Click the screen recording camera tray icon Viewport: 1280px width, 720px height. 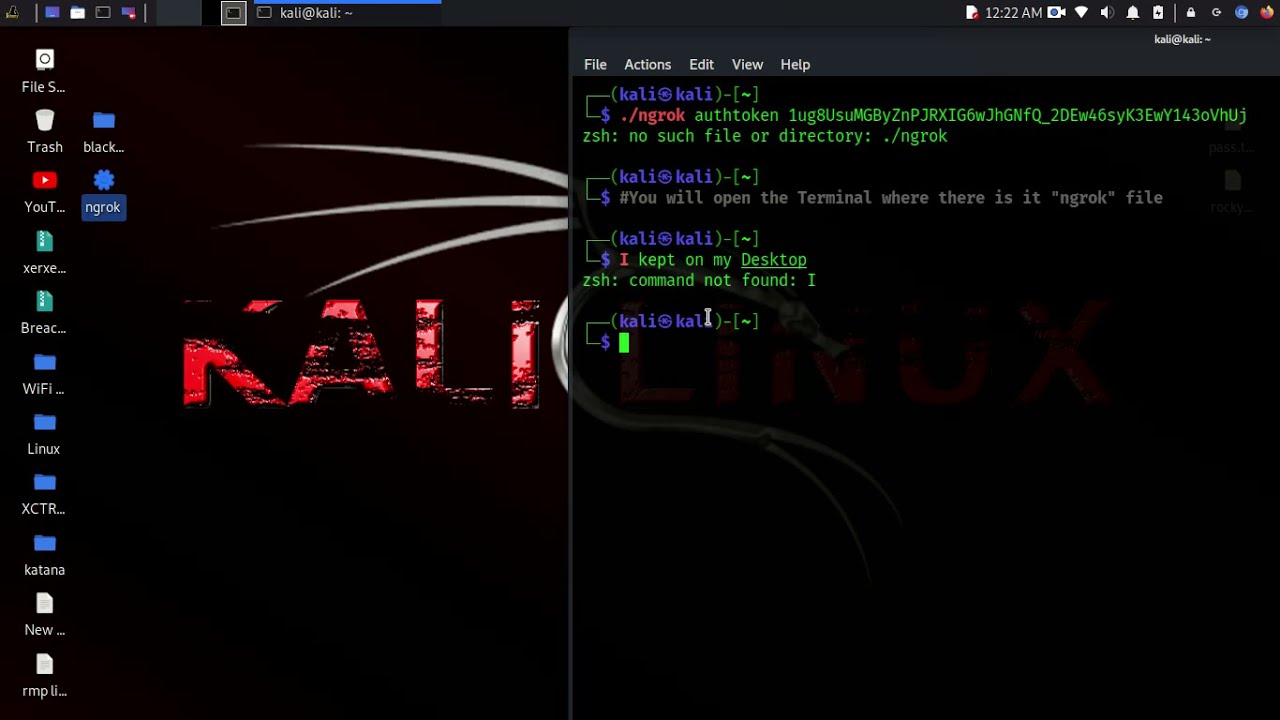pyautogui.click(x=1056, y=13)
